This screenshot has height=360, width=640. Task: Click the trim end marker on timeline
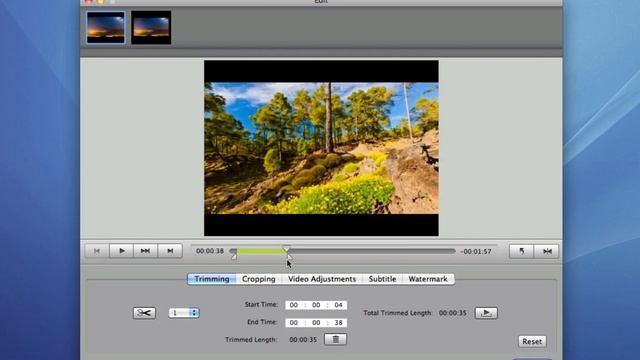coord(289,256)
